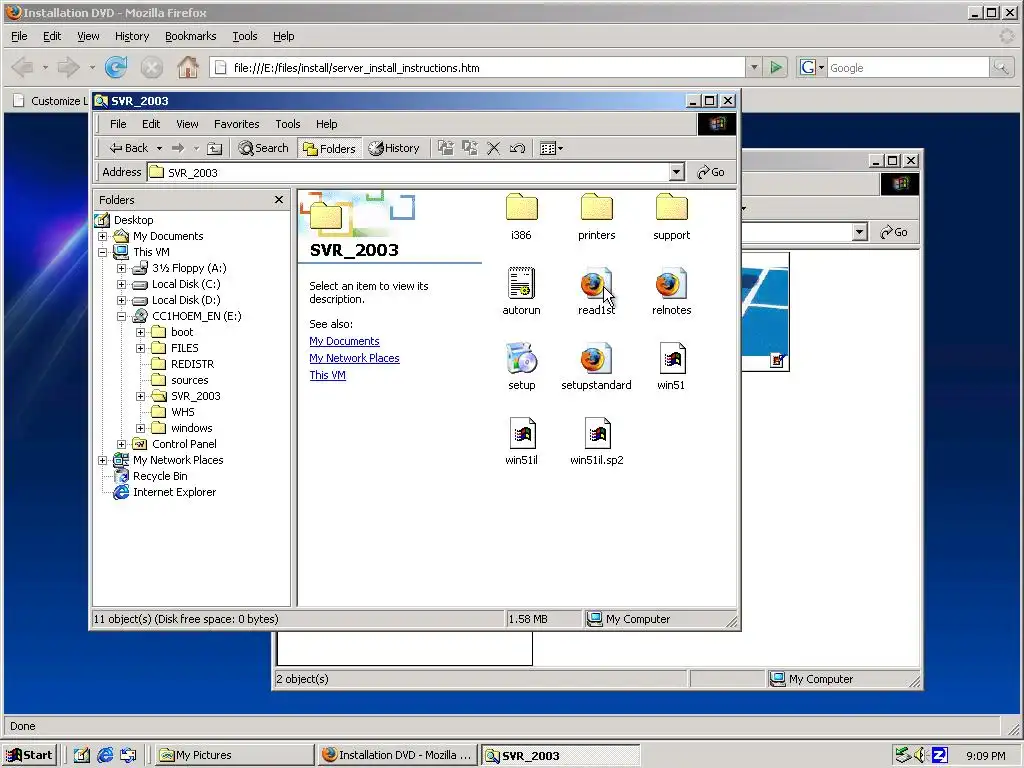Click the Delete toolbar icon
Viewport: 1024px width, 768px height.
[x=494, y=148]
